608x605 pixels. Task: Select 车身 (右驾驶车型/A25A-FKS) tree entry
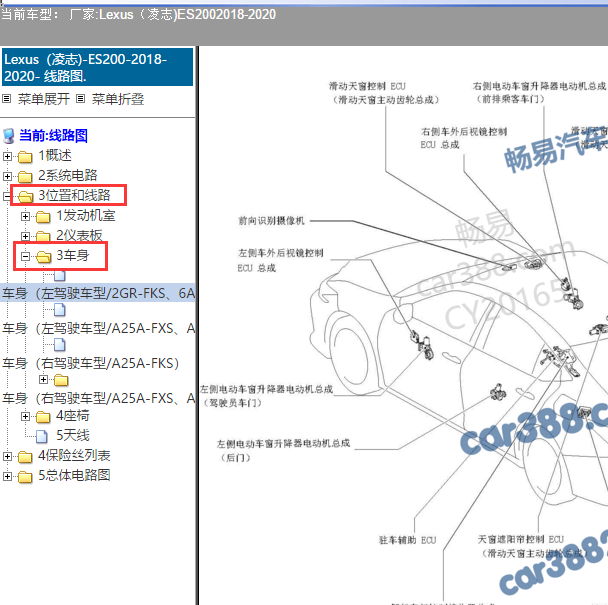click(90, 363)
